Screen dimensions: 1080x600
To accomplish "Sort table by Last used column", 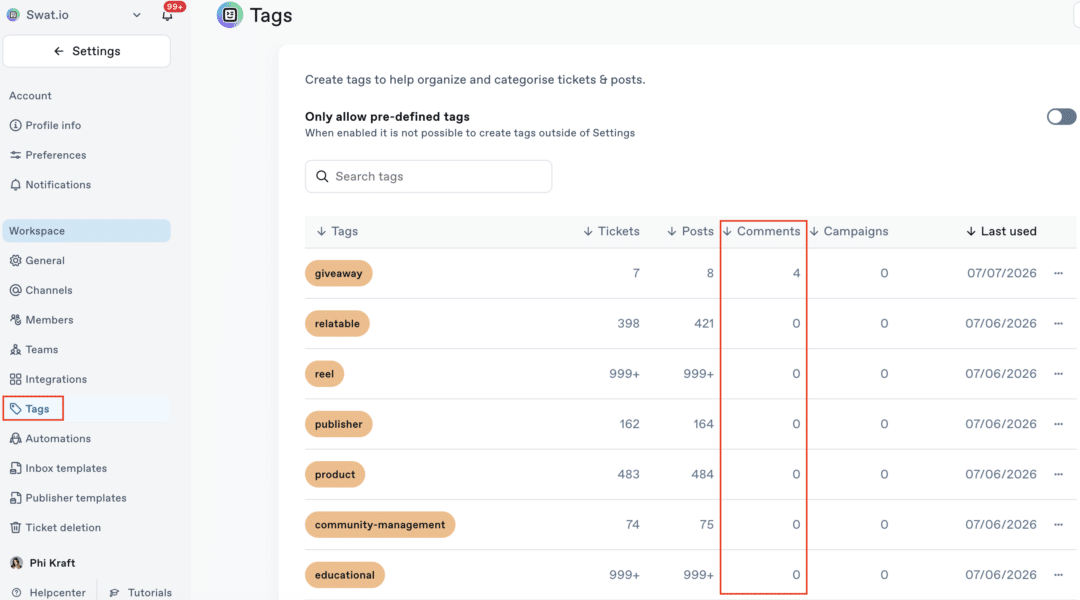I will (x=1001, y=231).
